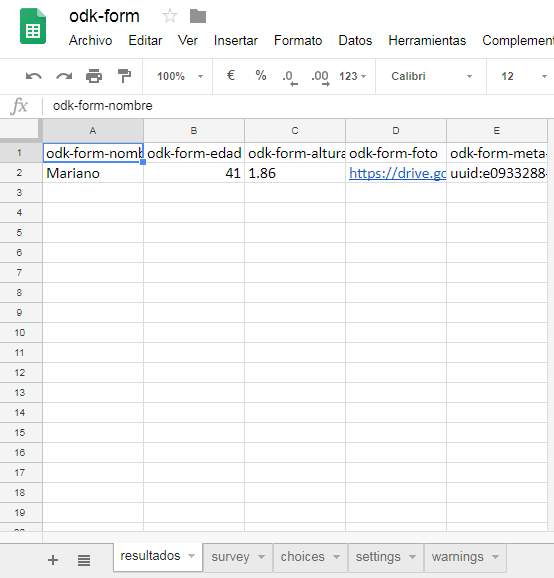Activate the paint format tool
554x578 pixels.
coord(124,76)
